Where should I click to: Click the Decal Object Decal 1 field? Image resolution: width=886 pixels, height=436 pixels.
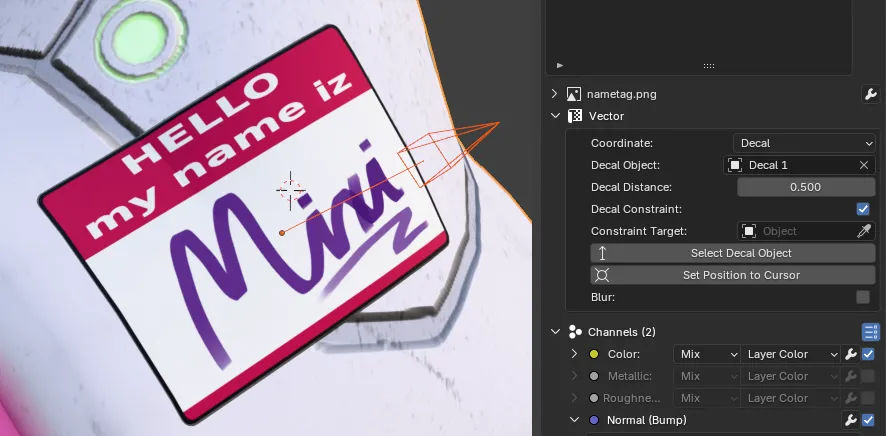point(800,165)
